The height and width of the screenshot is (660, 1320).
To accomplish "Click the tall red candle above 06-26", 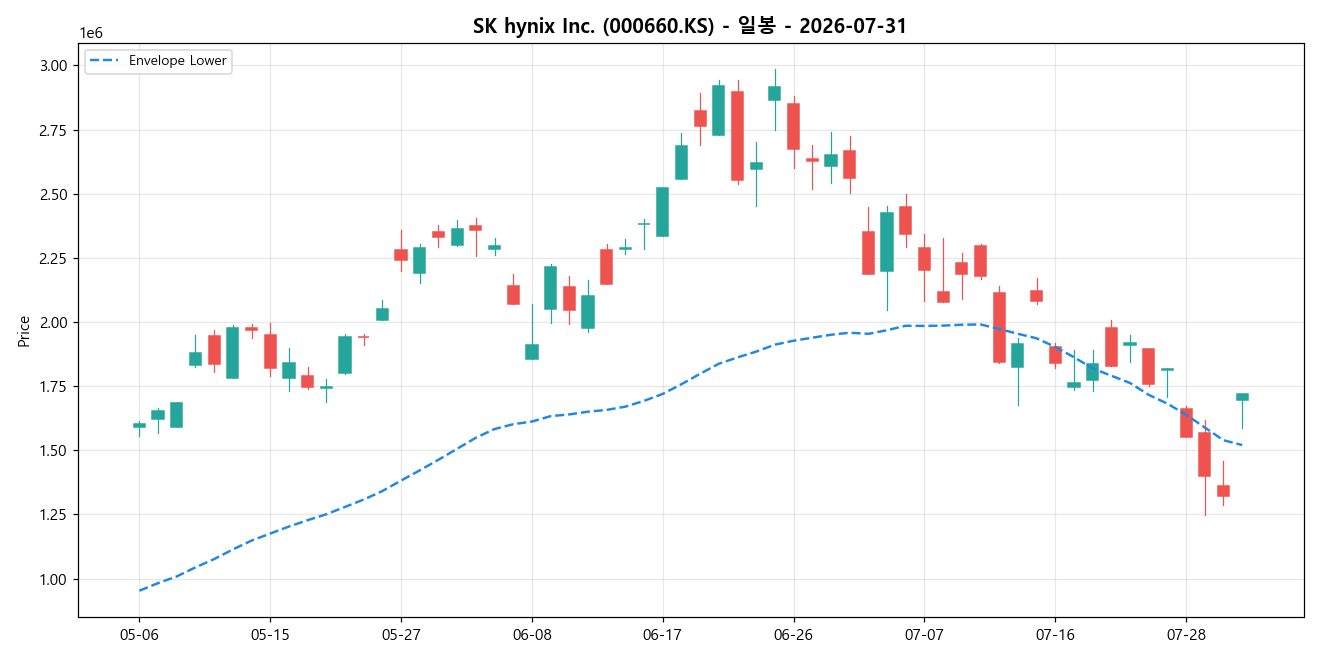I will coord(793,126).
